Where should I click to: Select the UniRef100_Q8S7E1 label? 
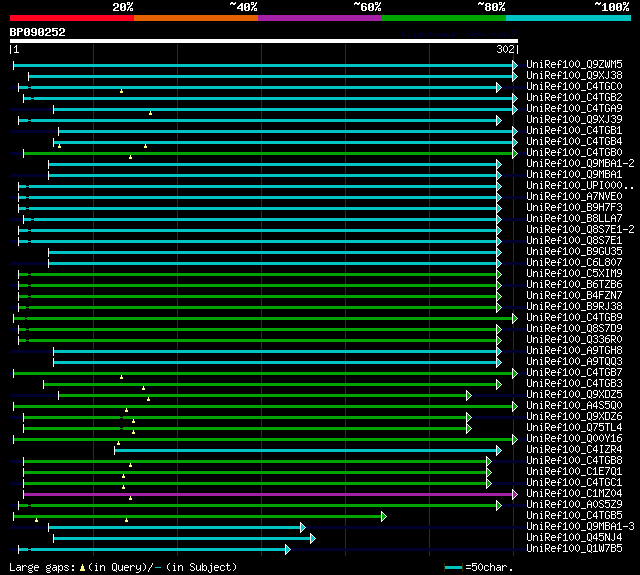574,241
